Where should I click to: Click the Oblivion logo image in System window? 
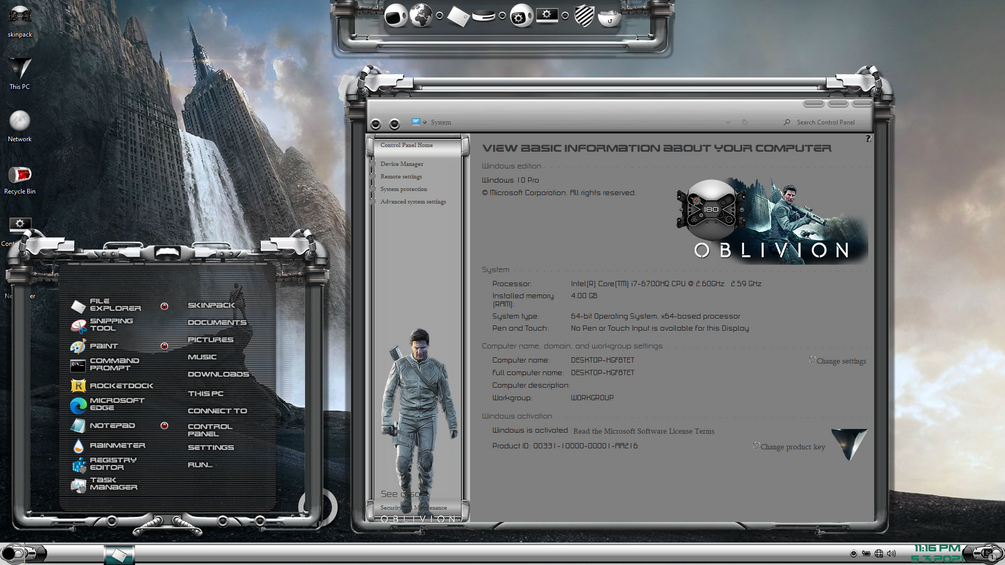772,221
